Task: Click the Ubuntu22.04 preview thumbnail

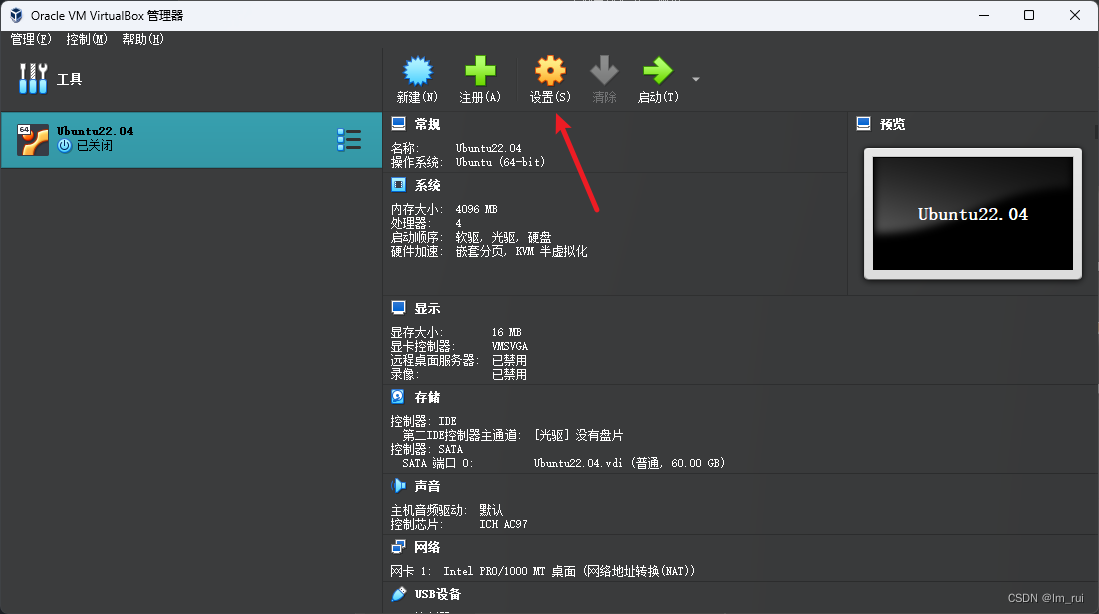Action: pyautogui.click(x=973, y=214)
